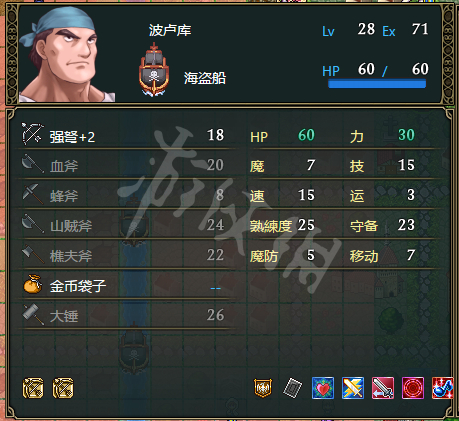
Task: Click the 波卢库 character portrait
Action: 67,55
